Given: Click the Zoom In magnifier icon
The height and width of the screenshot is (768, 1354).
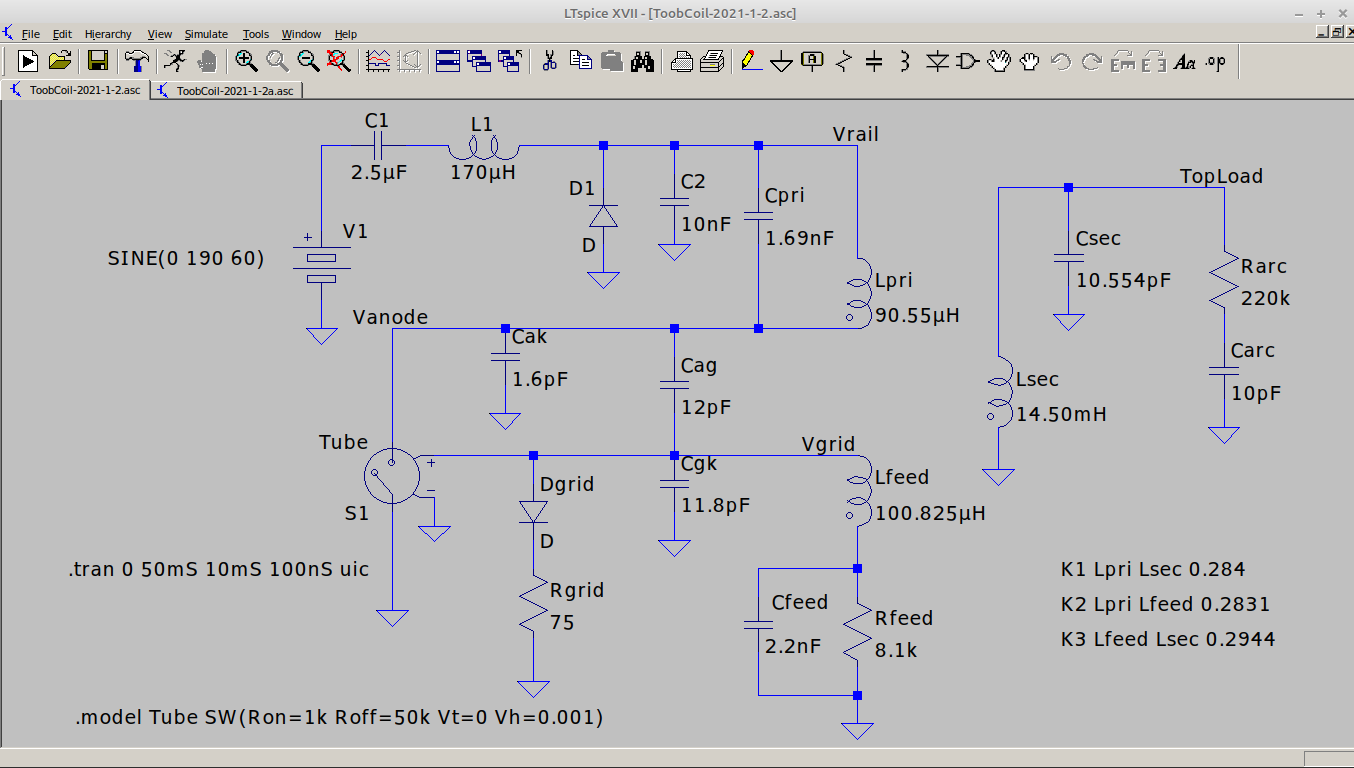Looking at the screenshot, I should pos(246,61).
